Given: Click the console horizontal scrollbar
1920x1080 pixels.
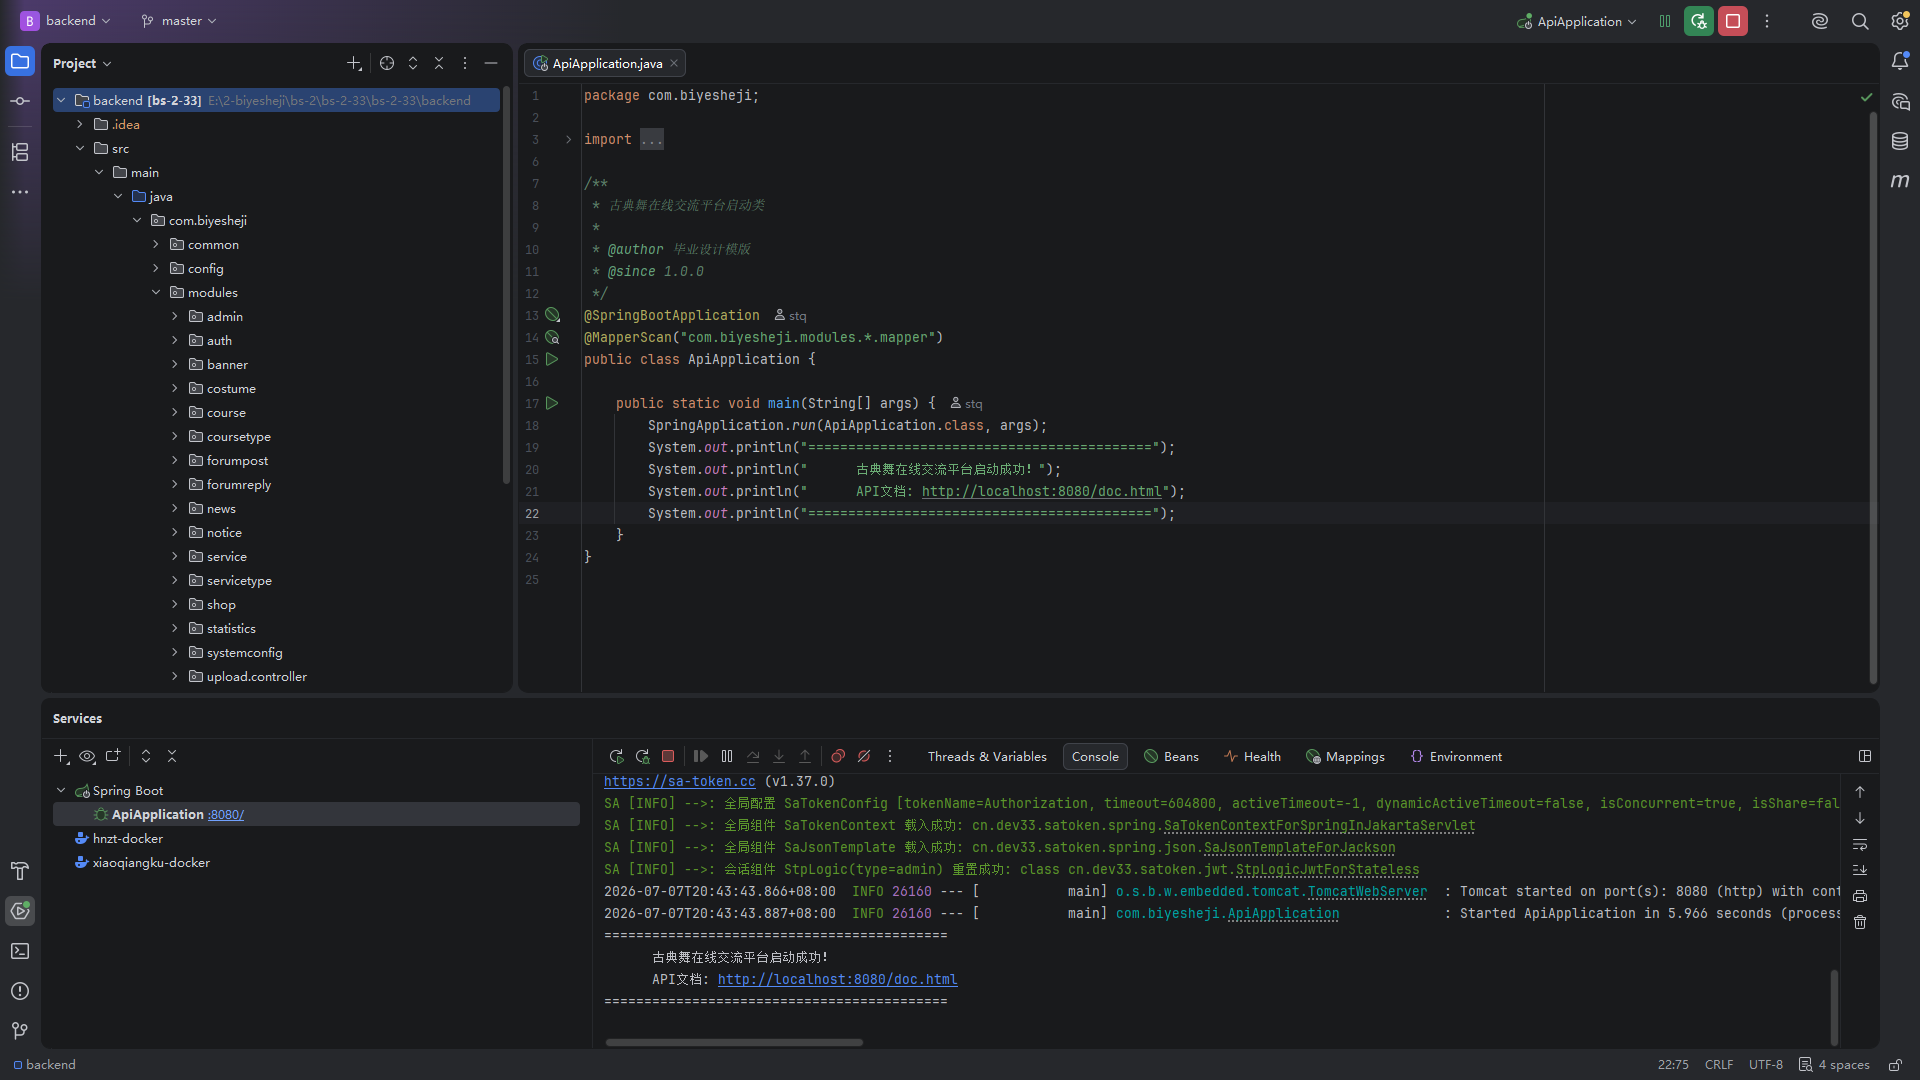Looking at the screenshot, I should 734,1042.
